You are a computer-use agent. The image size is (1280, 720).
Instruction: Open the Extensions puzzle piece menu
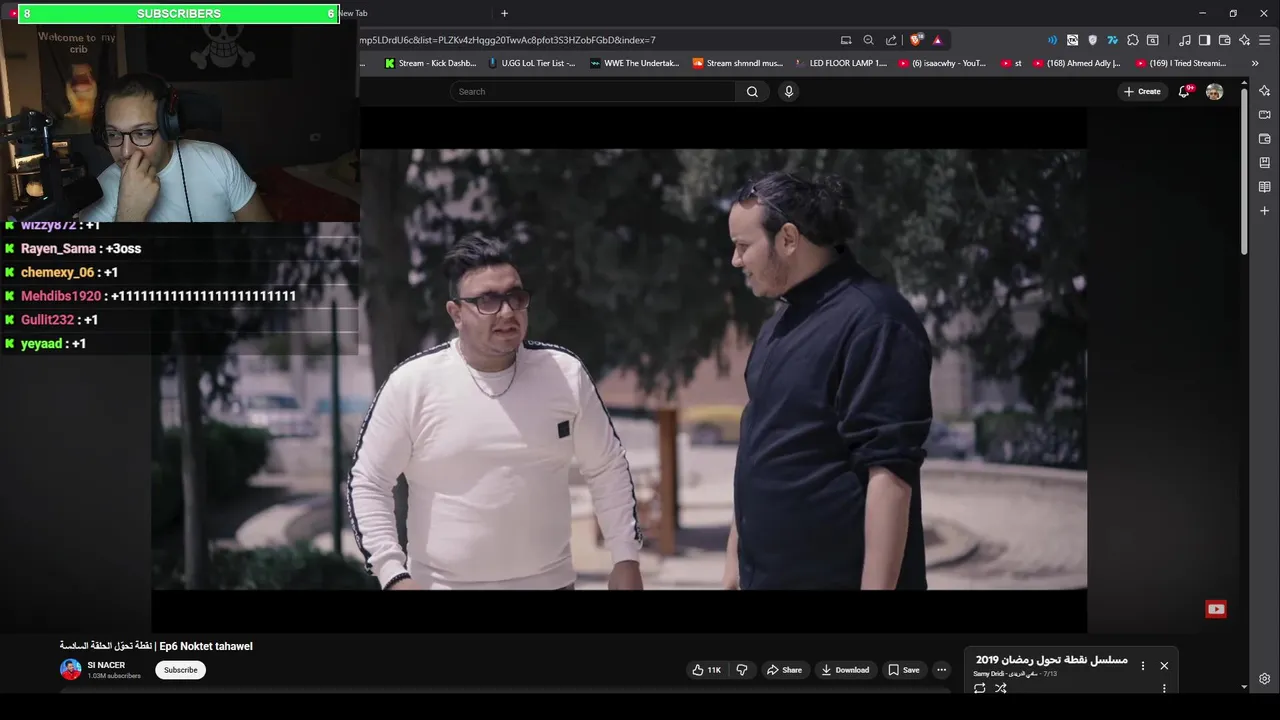[x=1132, y=40]
